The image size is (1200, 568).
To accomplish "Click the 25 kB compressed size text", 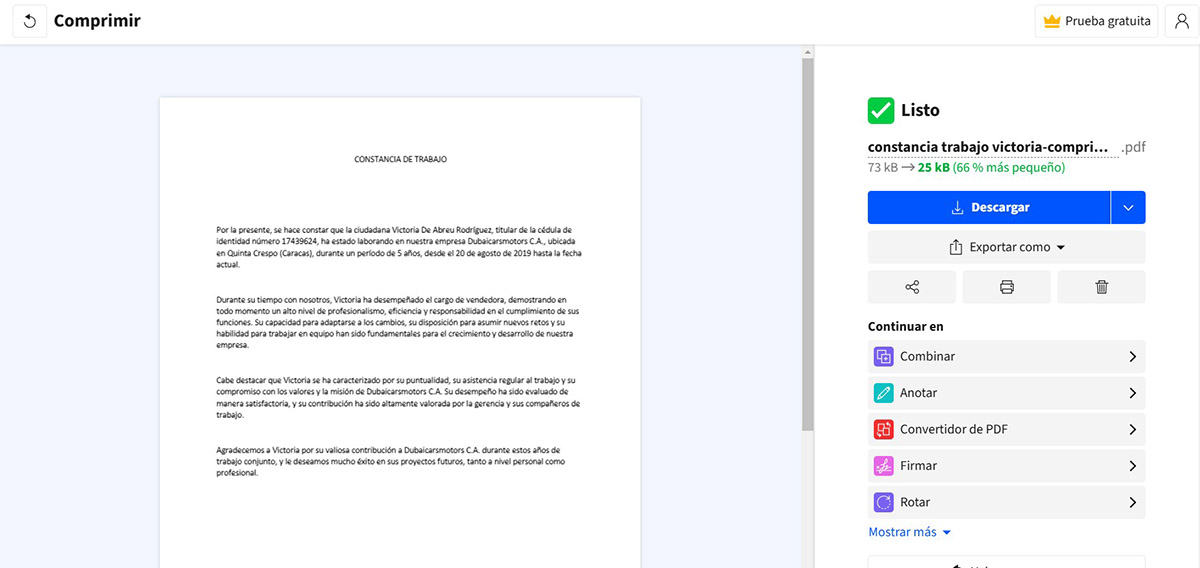I will pos(934,167).
